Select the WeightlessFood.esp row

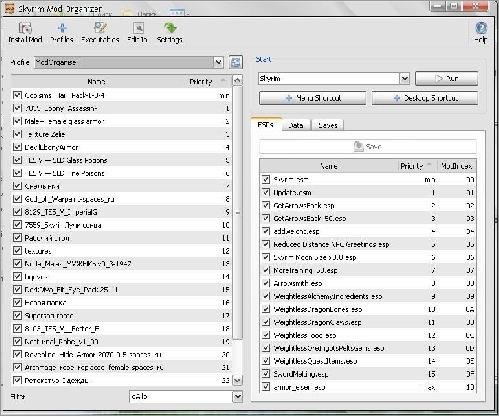click(368, 335)
